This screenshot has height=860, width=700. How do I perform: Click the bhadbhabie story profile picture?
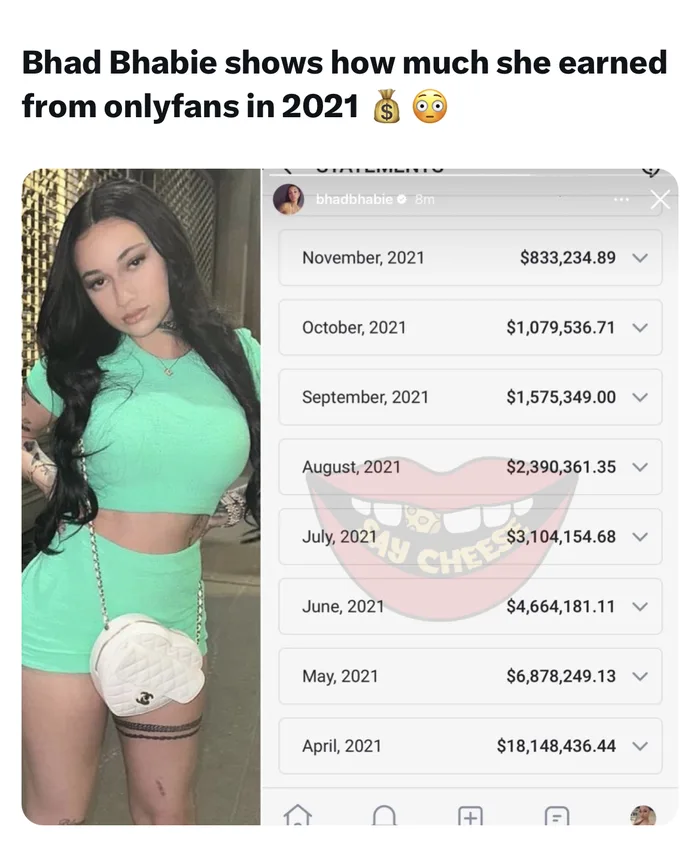point(288,199)
